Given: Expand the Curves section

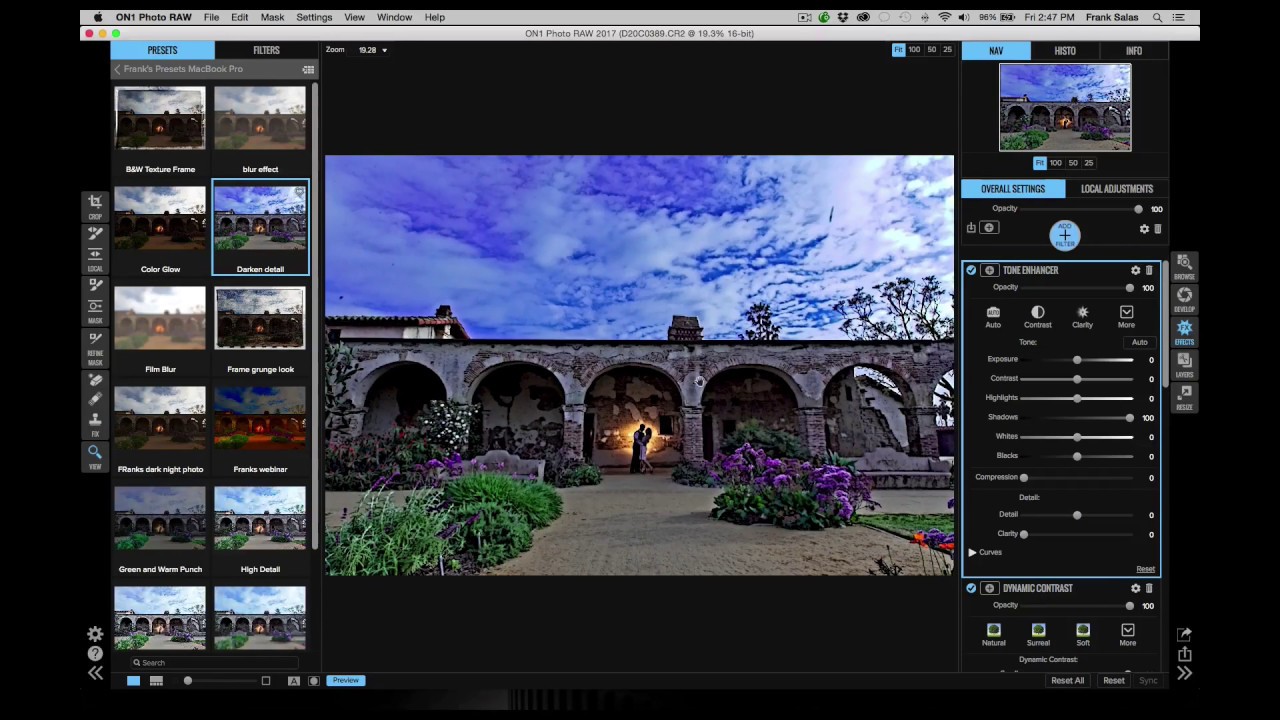Looking at the screenshot, I should [972, 552].
